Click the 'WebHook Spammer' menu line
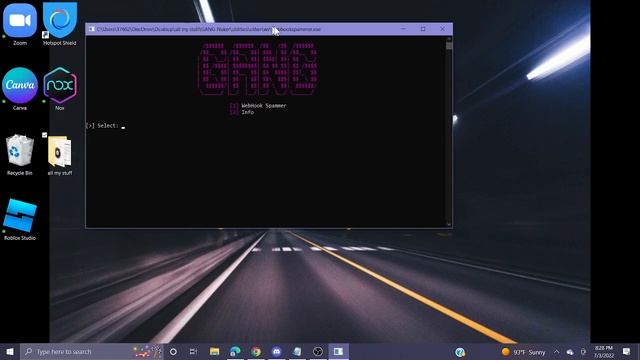The width and height of the screenshot is (640, 360). (x=264, y=105)
